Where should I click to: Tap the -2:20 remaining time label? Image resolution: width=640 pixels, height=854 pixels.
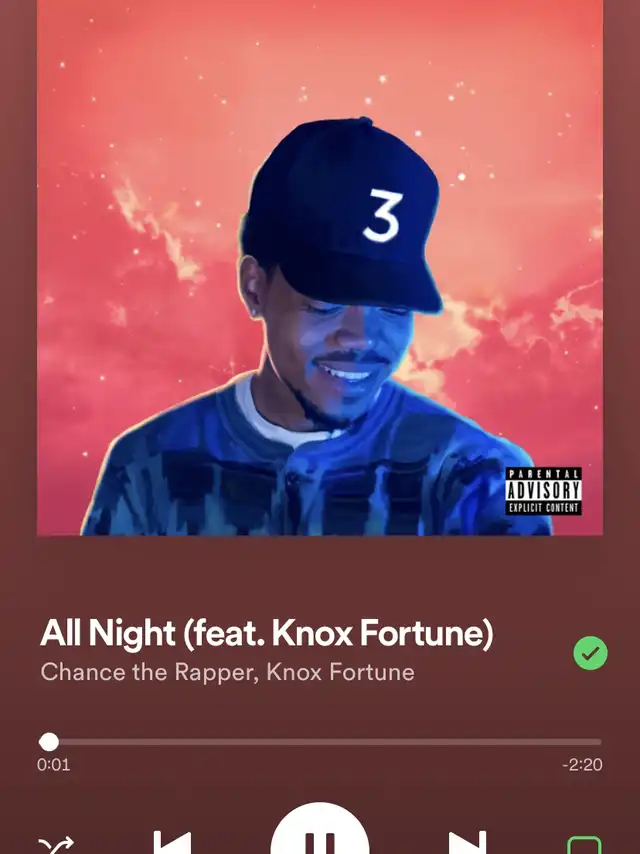(x=582, y=765)
